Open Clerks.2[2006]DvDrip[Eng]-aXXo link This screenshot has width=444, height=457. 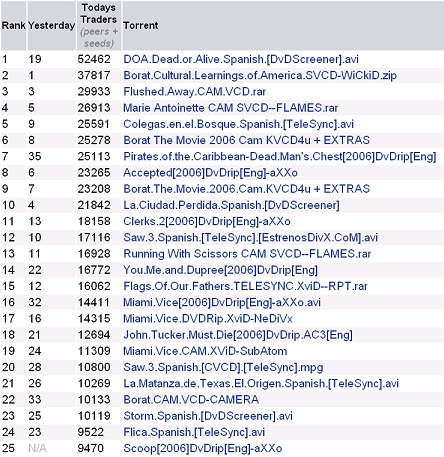pos(207,222)
